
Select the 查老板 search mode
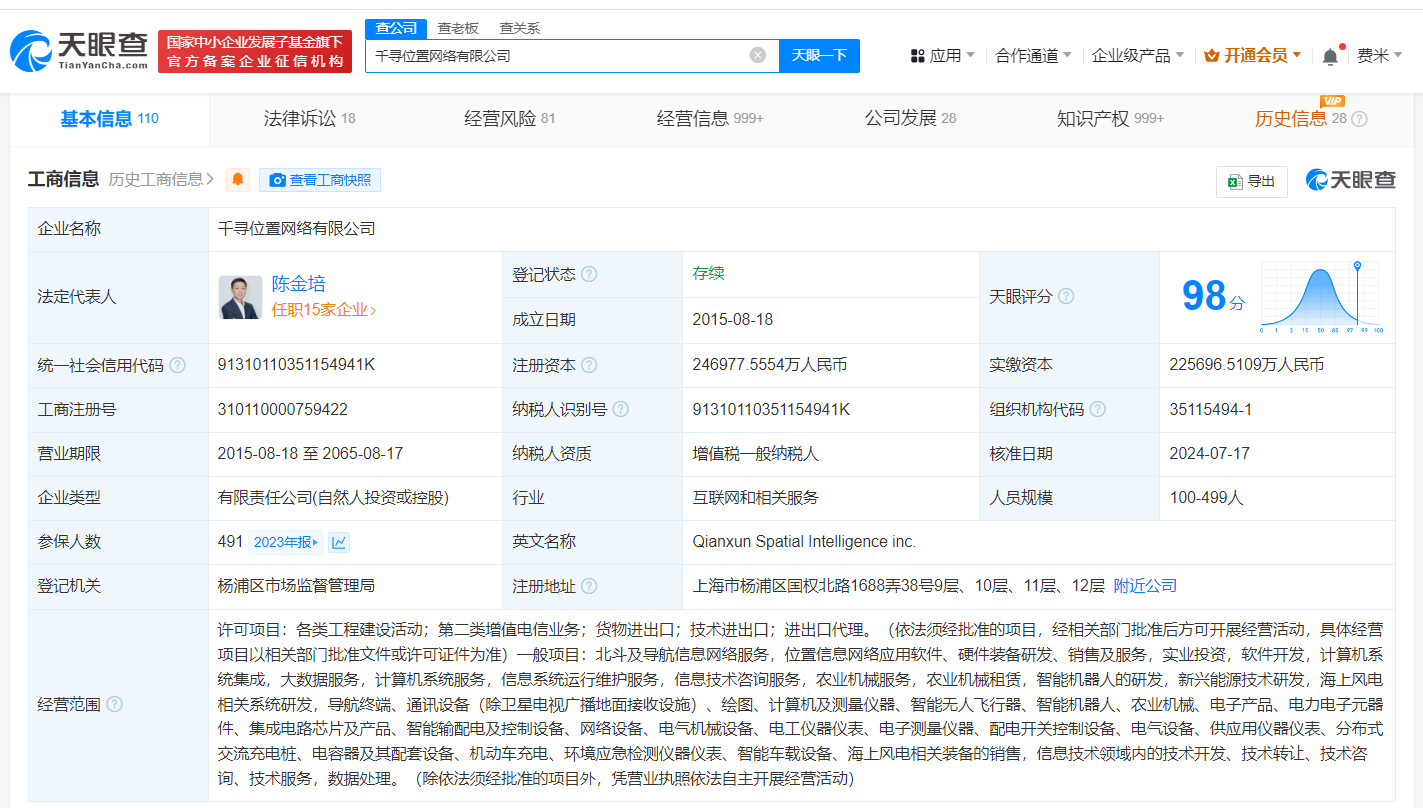458,28
